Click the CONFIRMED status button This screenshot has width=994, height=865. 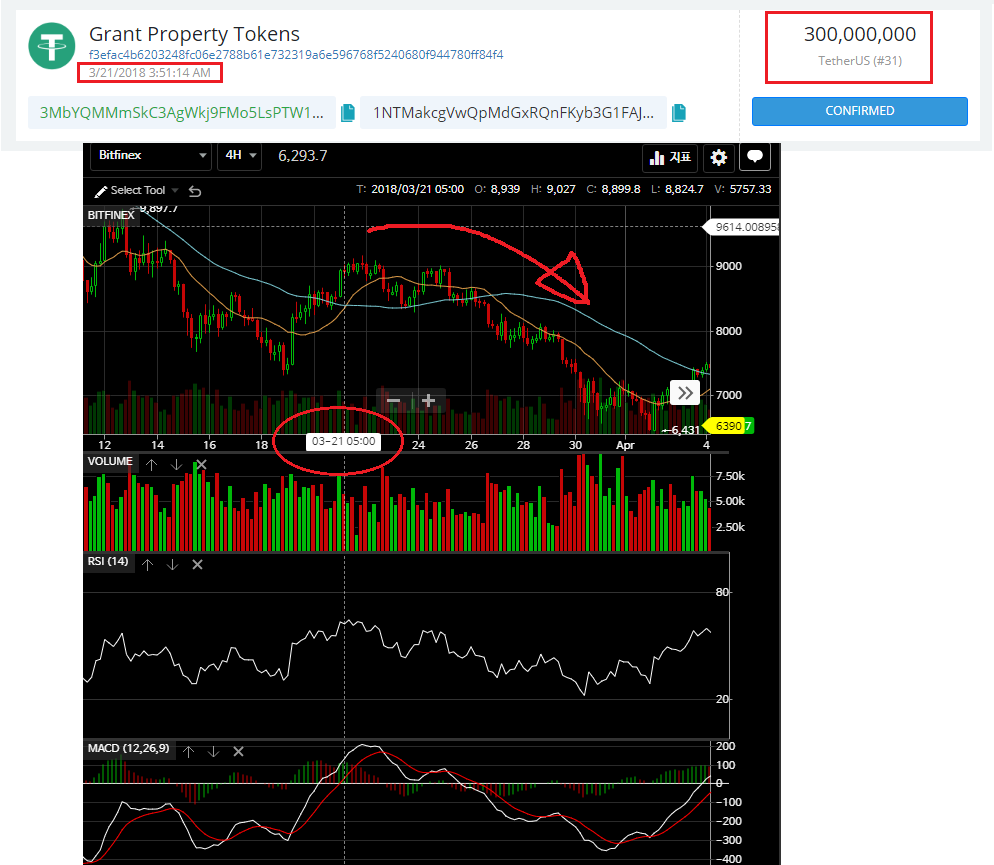(x=860, y=111)
